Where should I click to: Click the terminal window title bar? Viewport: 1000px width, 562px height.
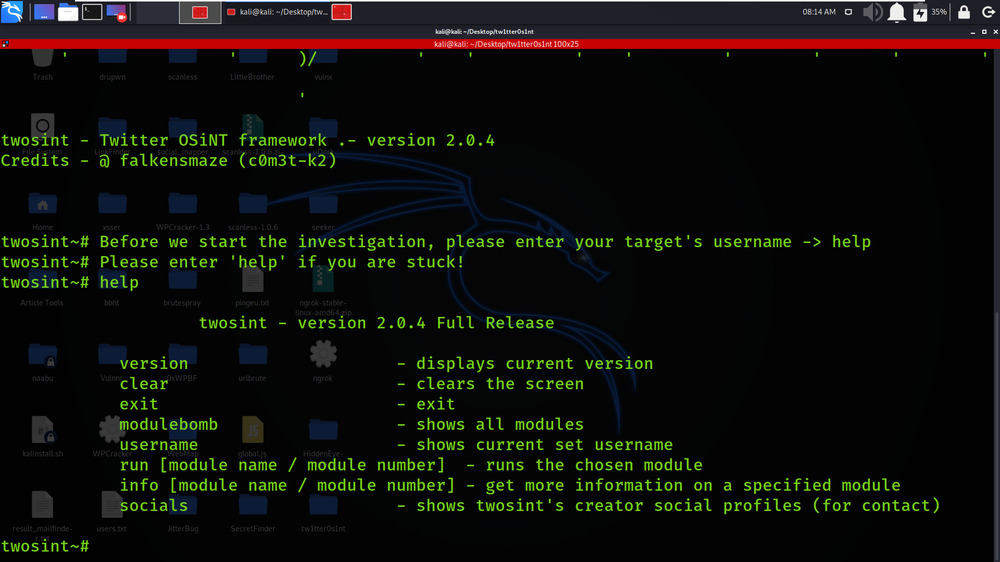click(x=484, y=31)
